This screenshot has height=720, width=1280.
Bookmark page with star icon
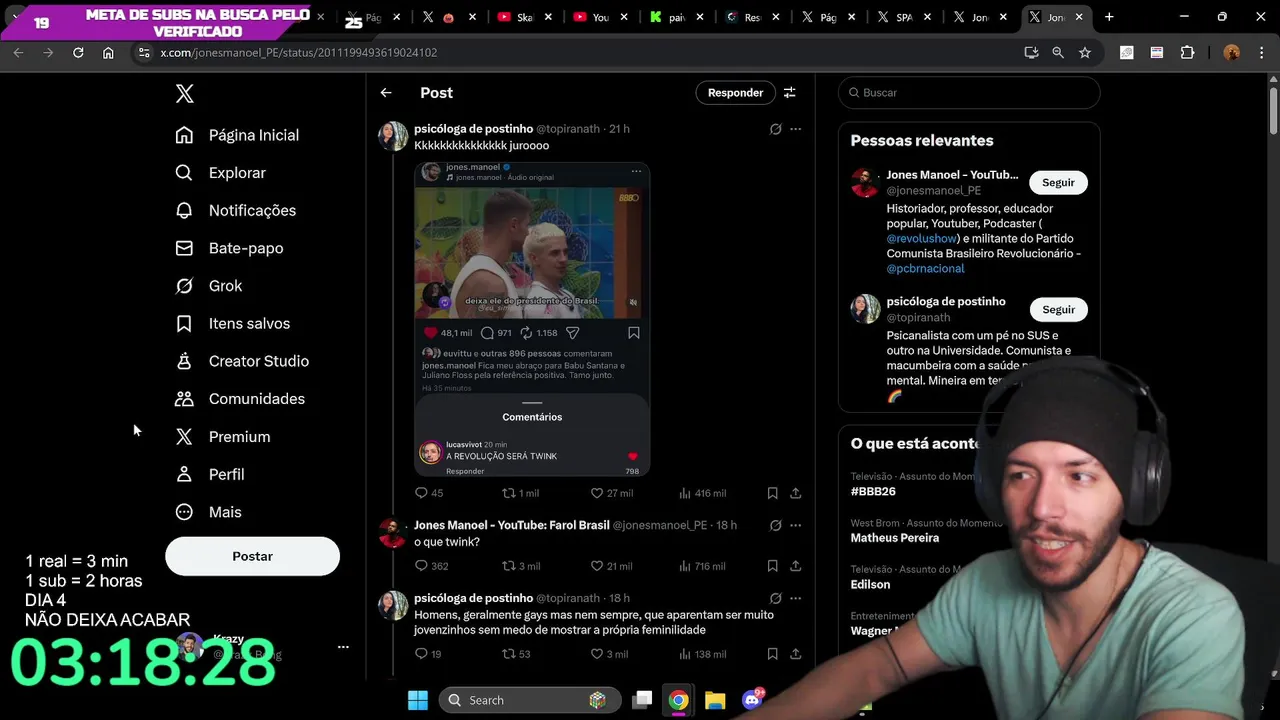1085,52
